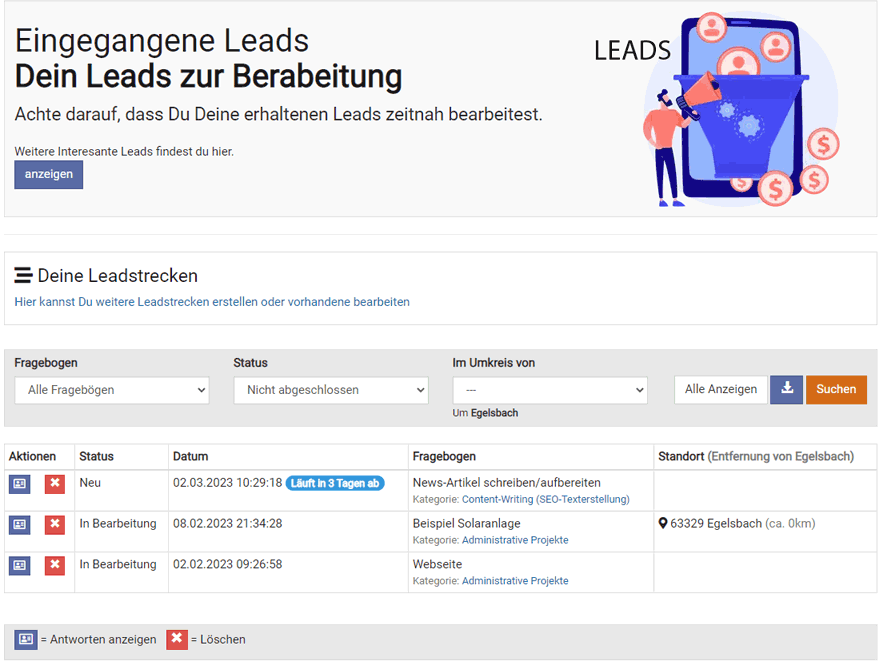Open the Im Umkreis von dropdown
The height and width of the screenshot is (666, 884).
click(550, 390)
